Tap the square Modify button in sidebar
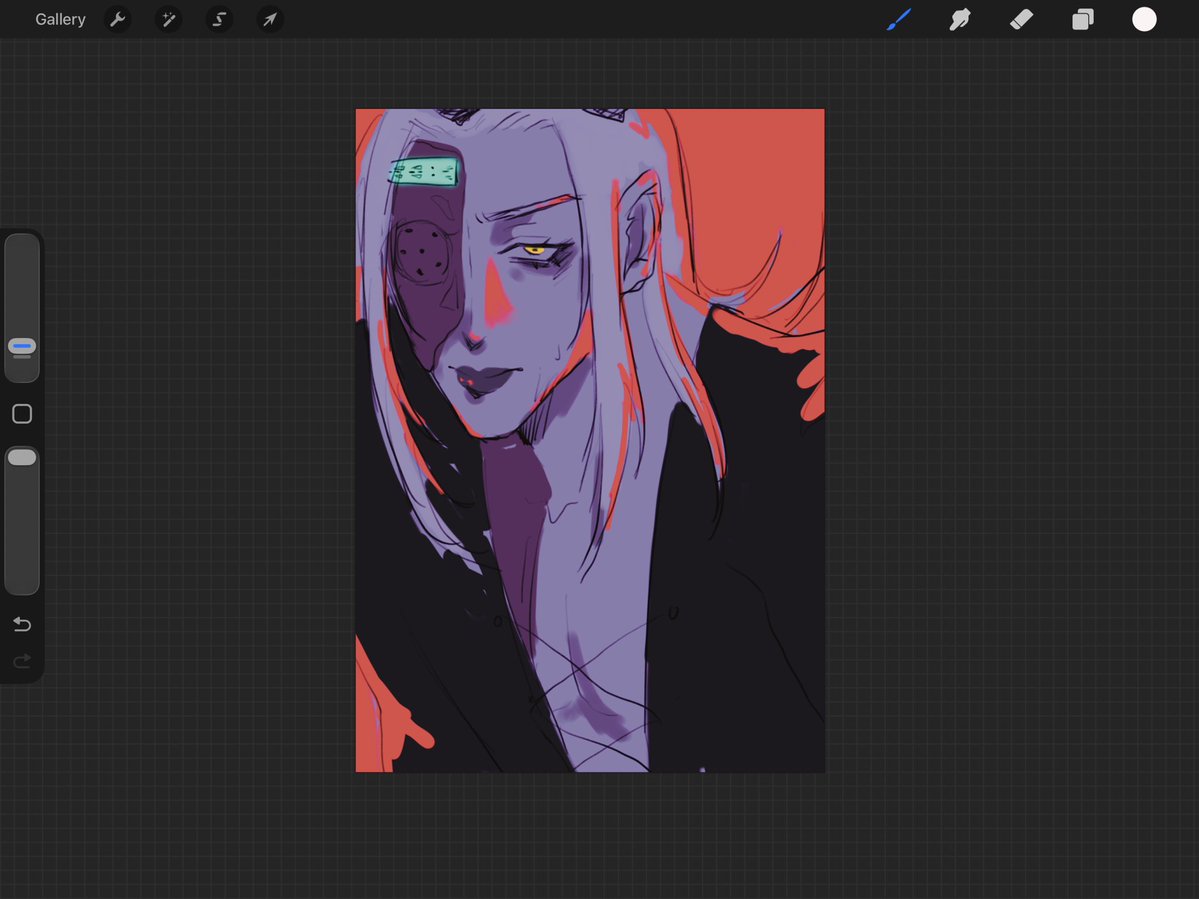Image resolution: width=1199 pixels, height=899 pixels. (22, 414)
